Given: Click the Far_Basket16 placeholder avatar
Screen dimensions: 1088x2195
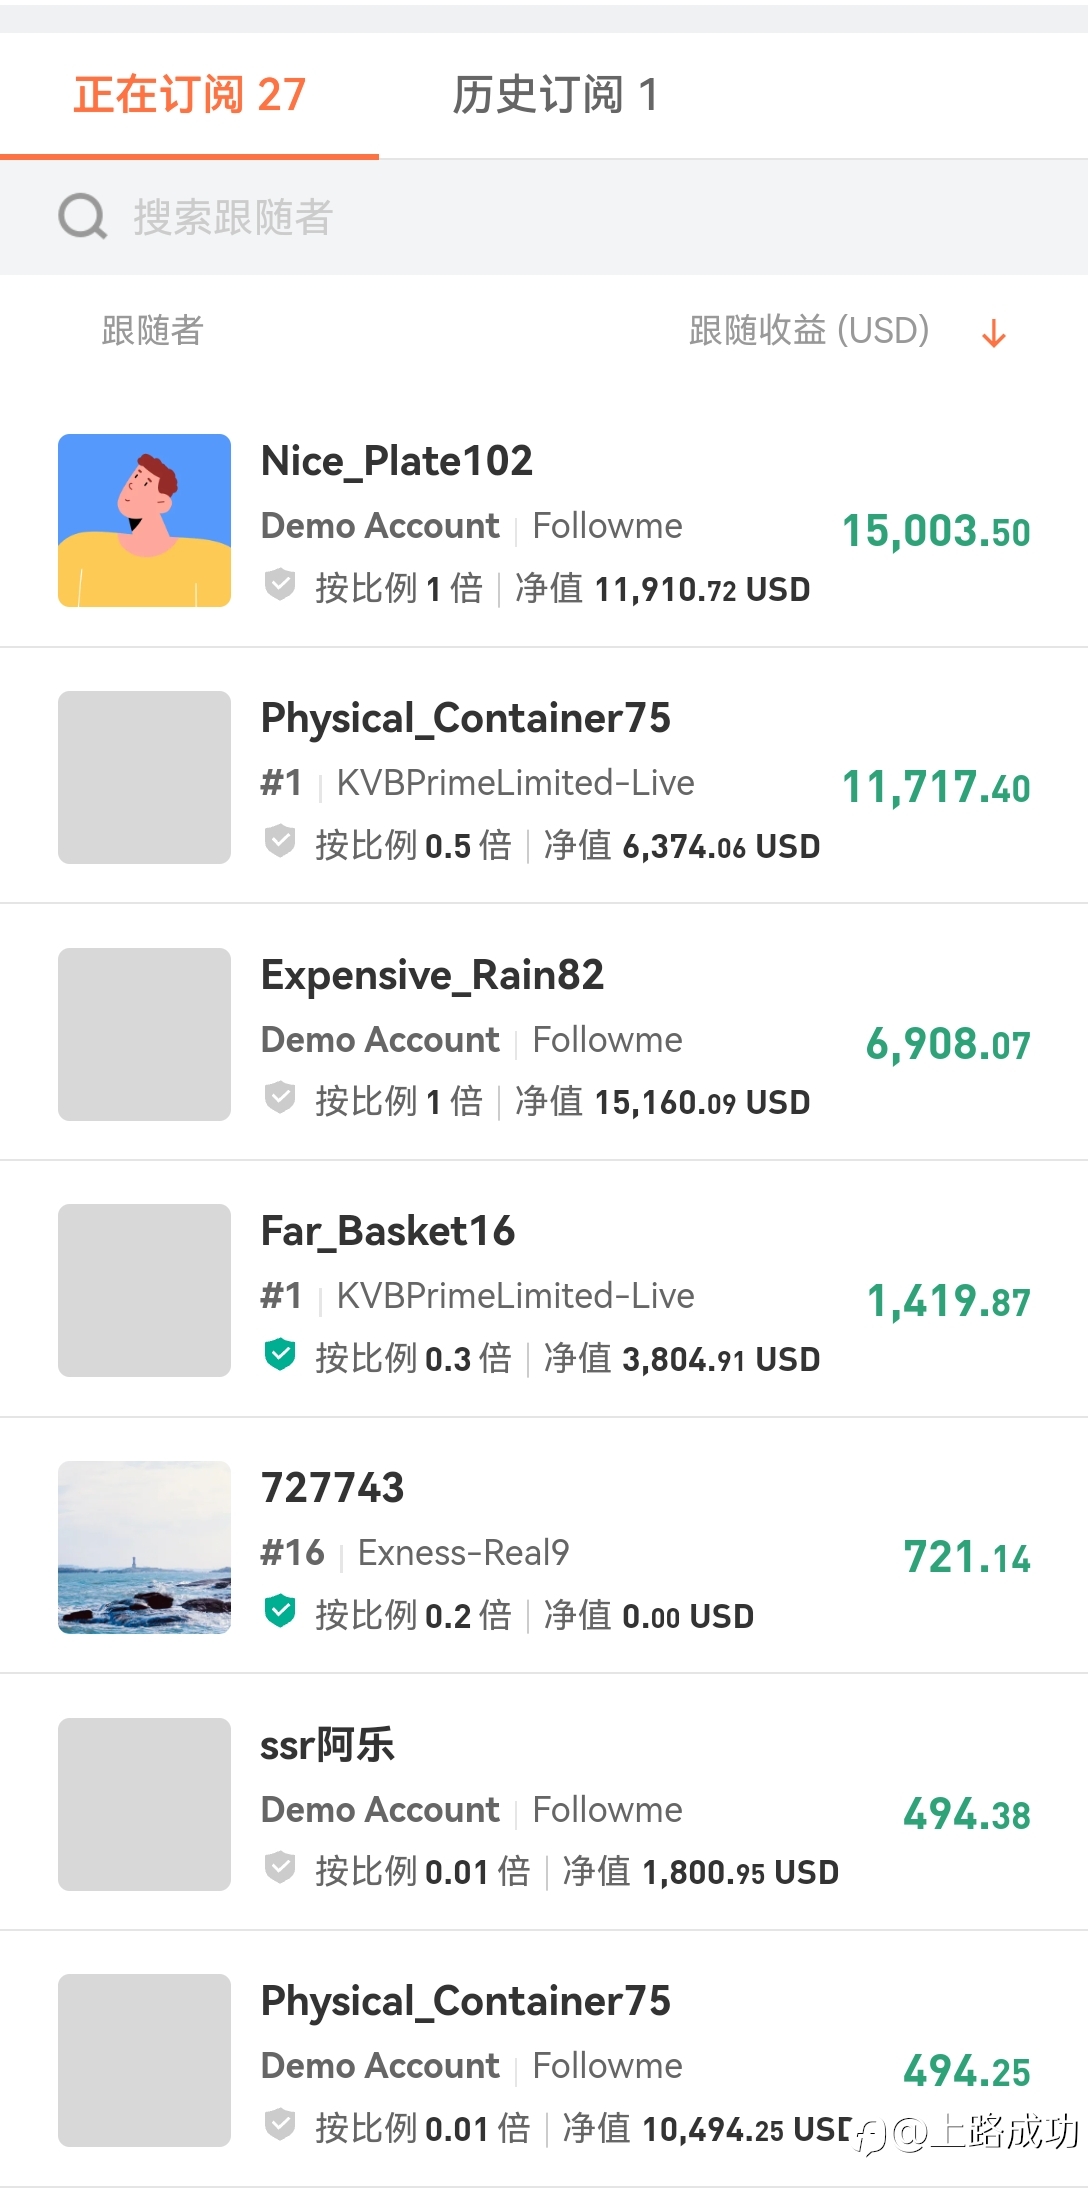Looking at the screenshot, I should tap(144, 1290).
